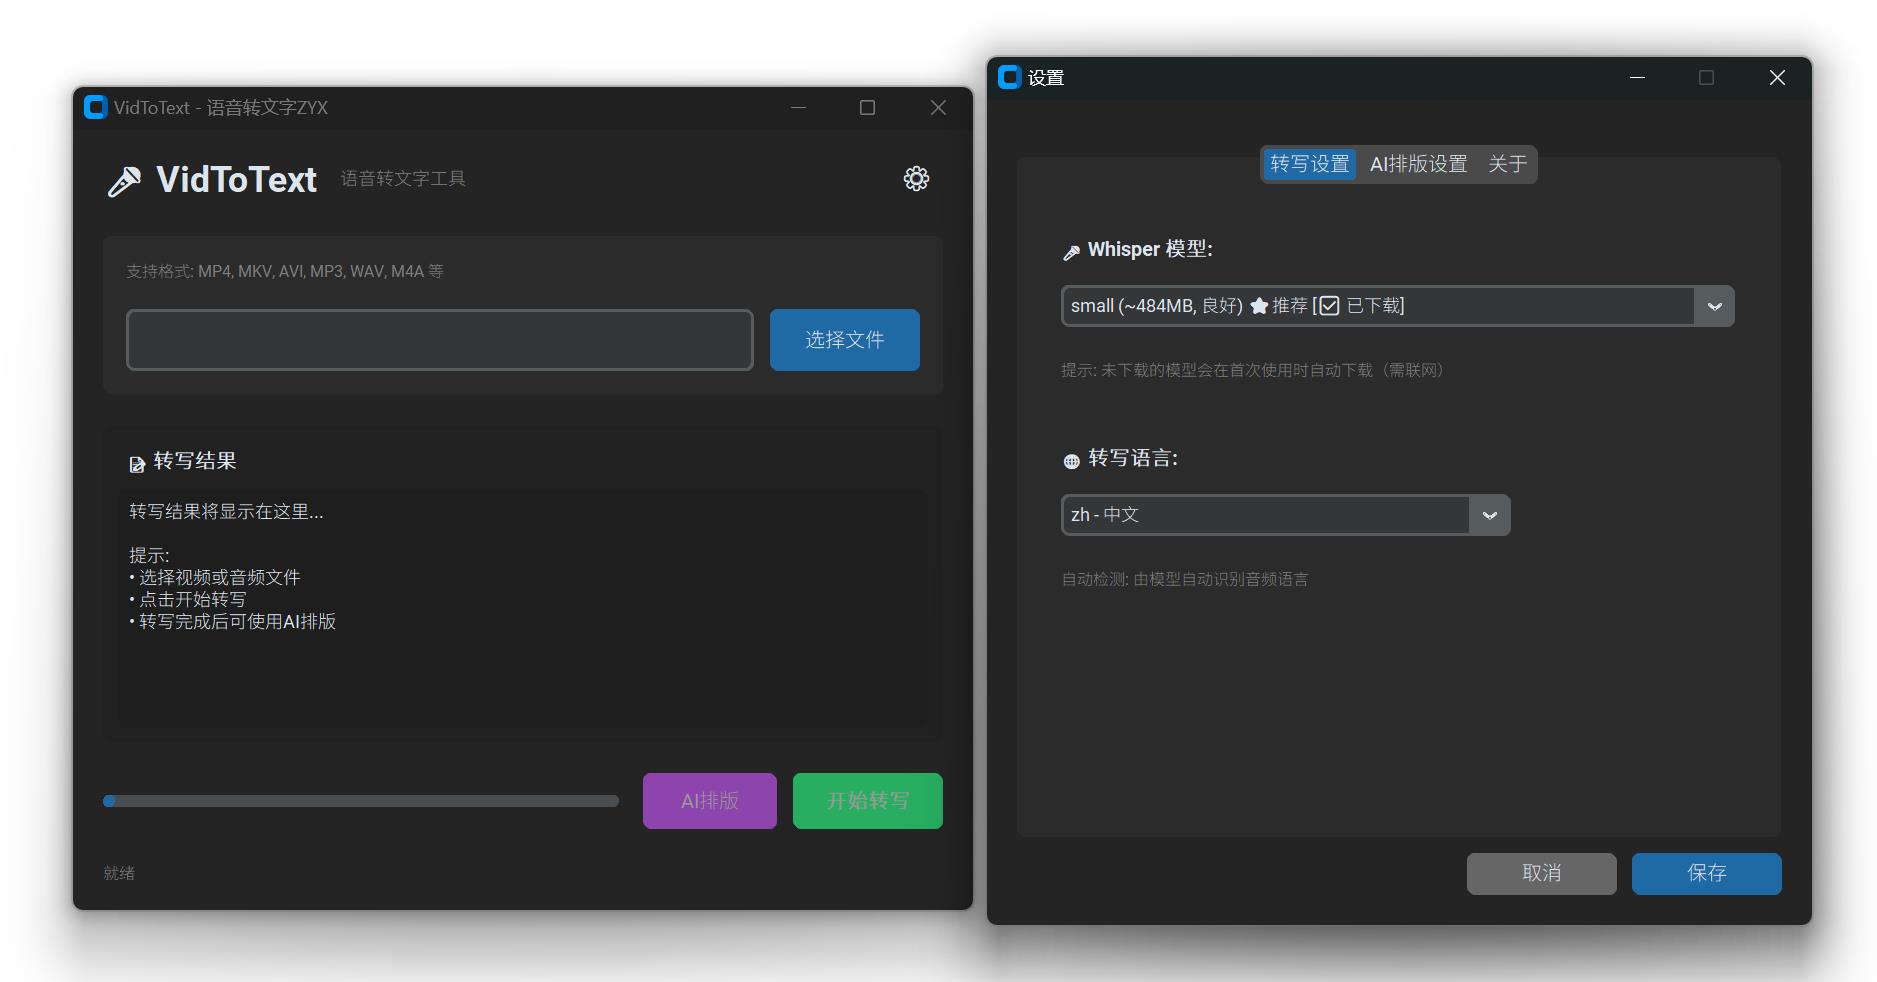1877x982 pixels.
Task: Click the settings window title bar icon
Action: coord(1010,77)
